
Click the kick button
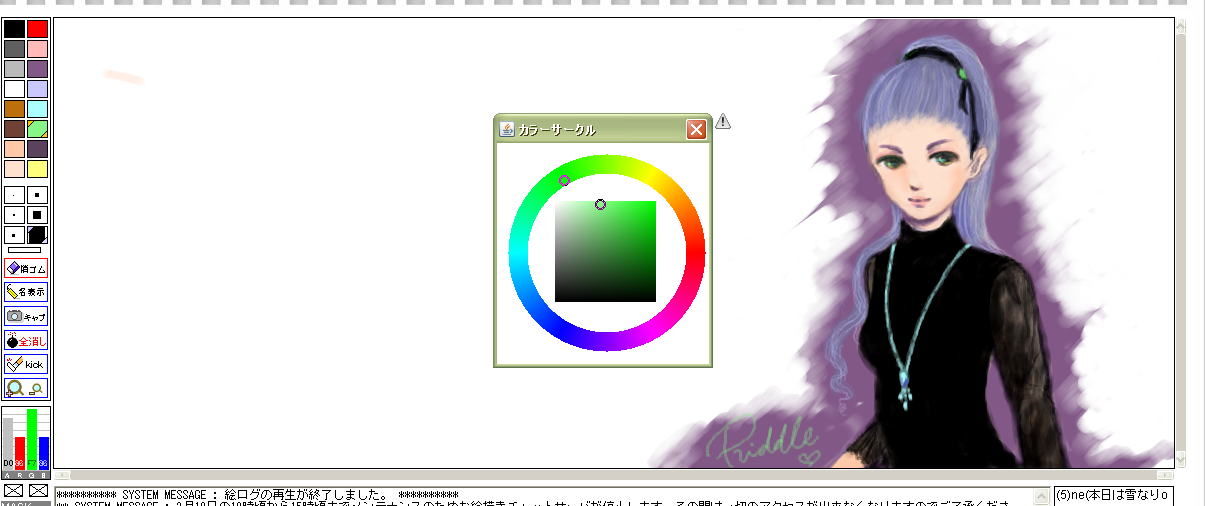[26, 364]
